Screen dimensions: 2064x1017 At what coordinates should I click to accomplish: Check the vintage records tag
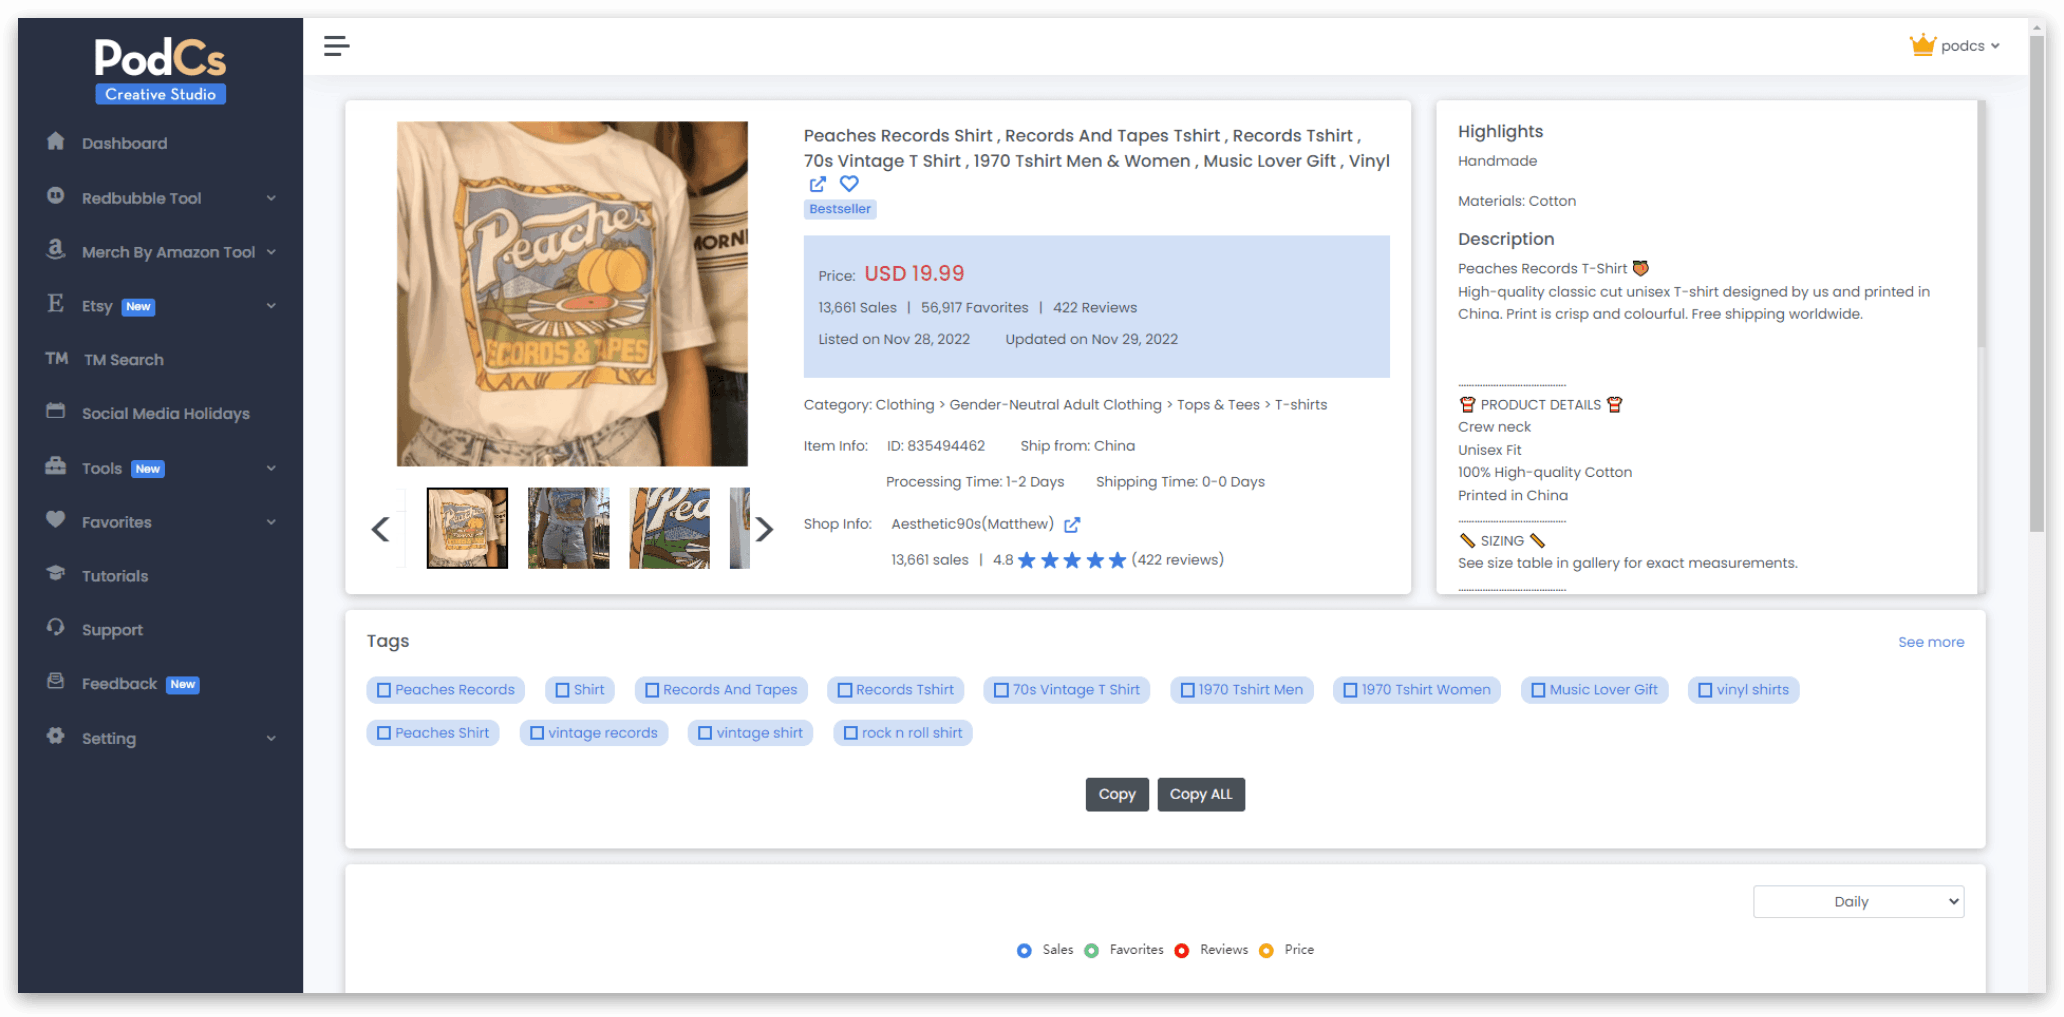(537, 733)
